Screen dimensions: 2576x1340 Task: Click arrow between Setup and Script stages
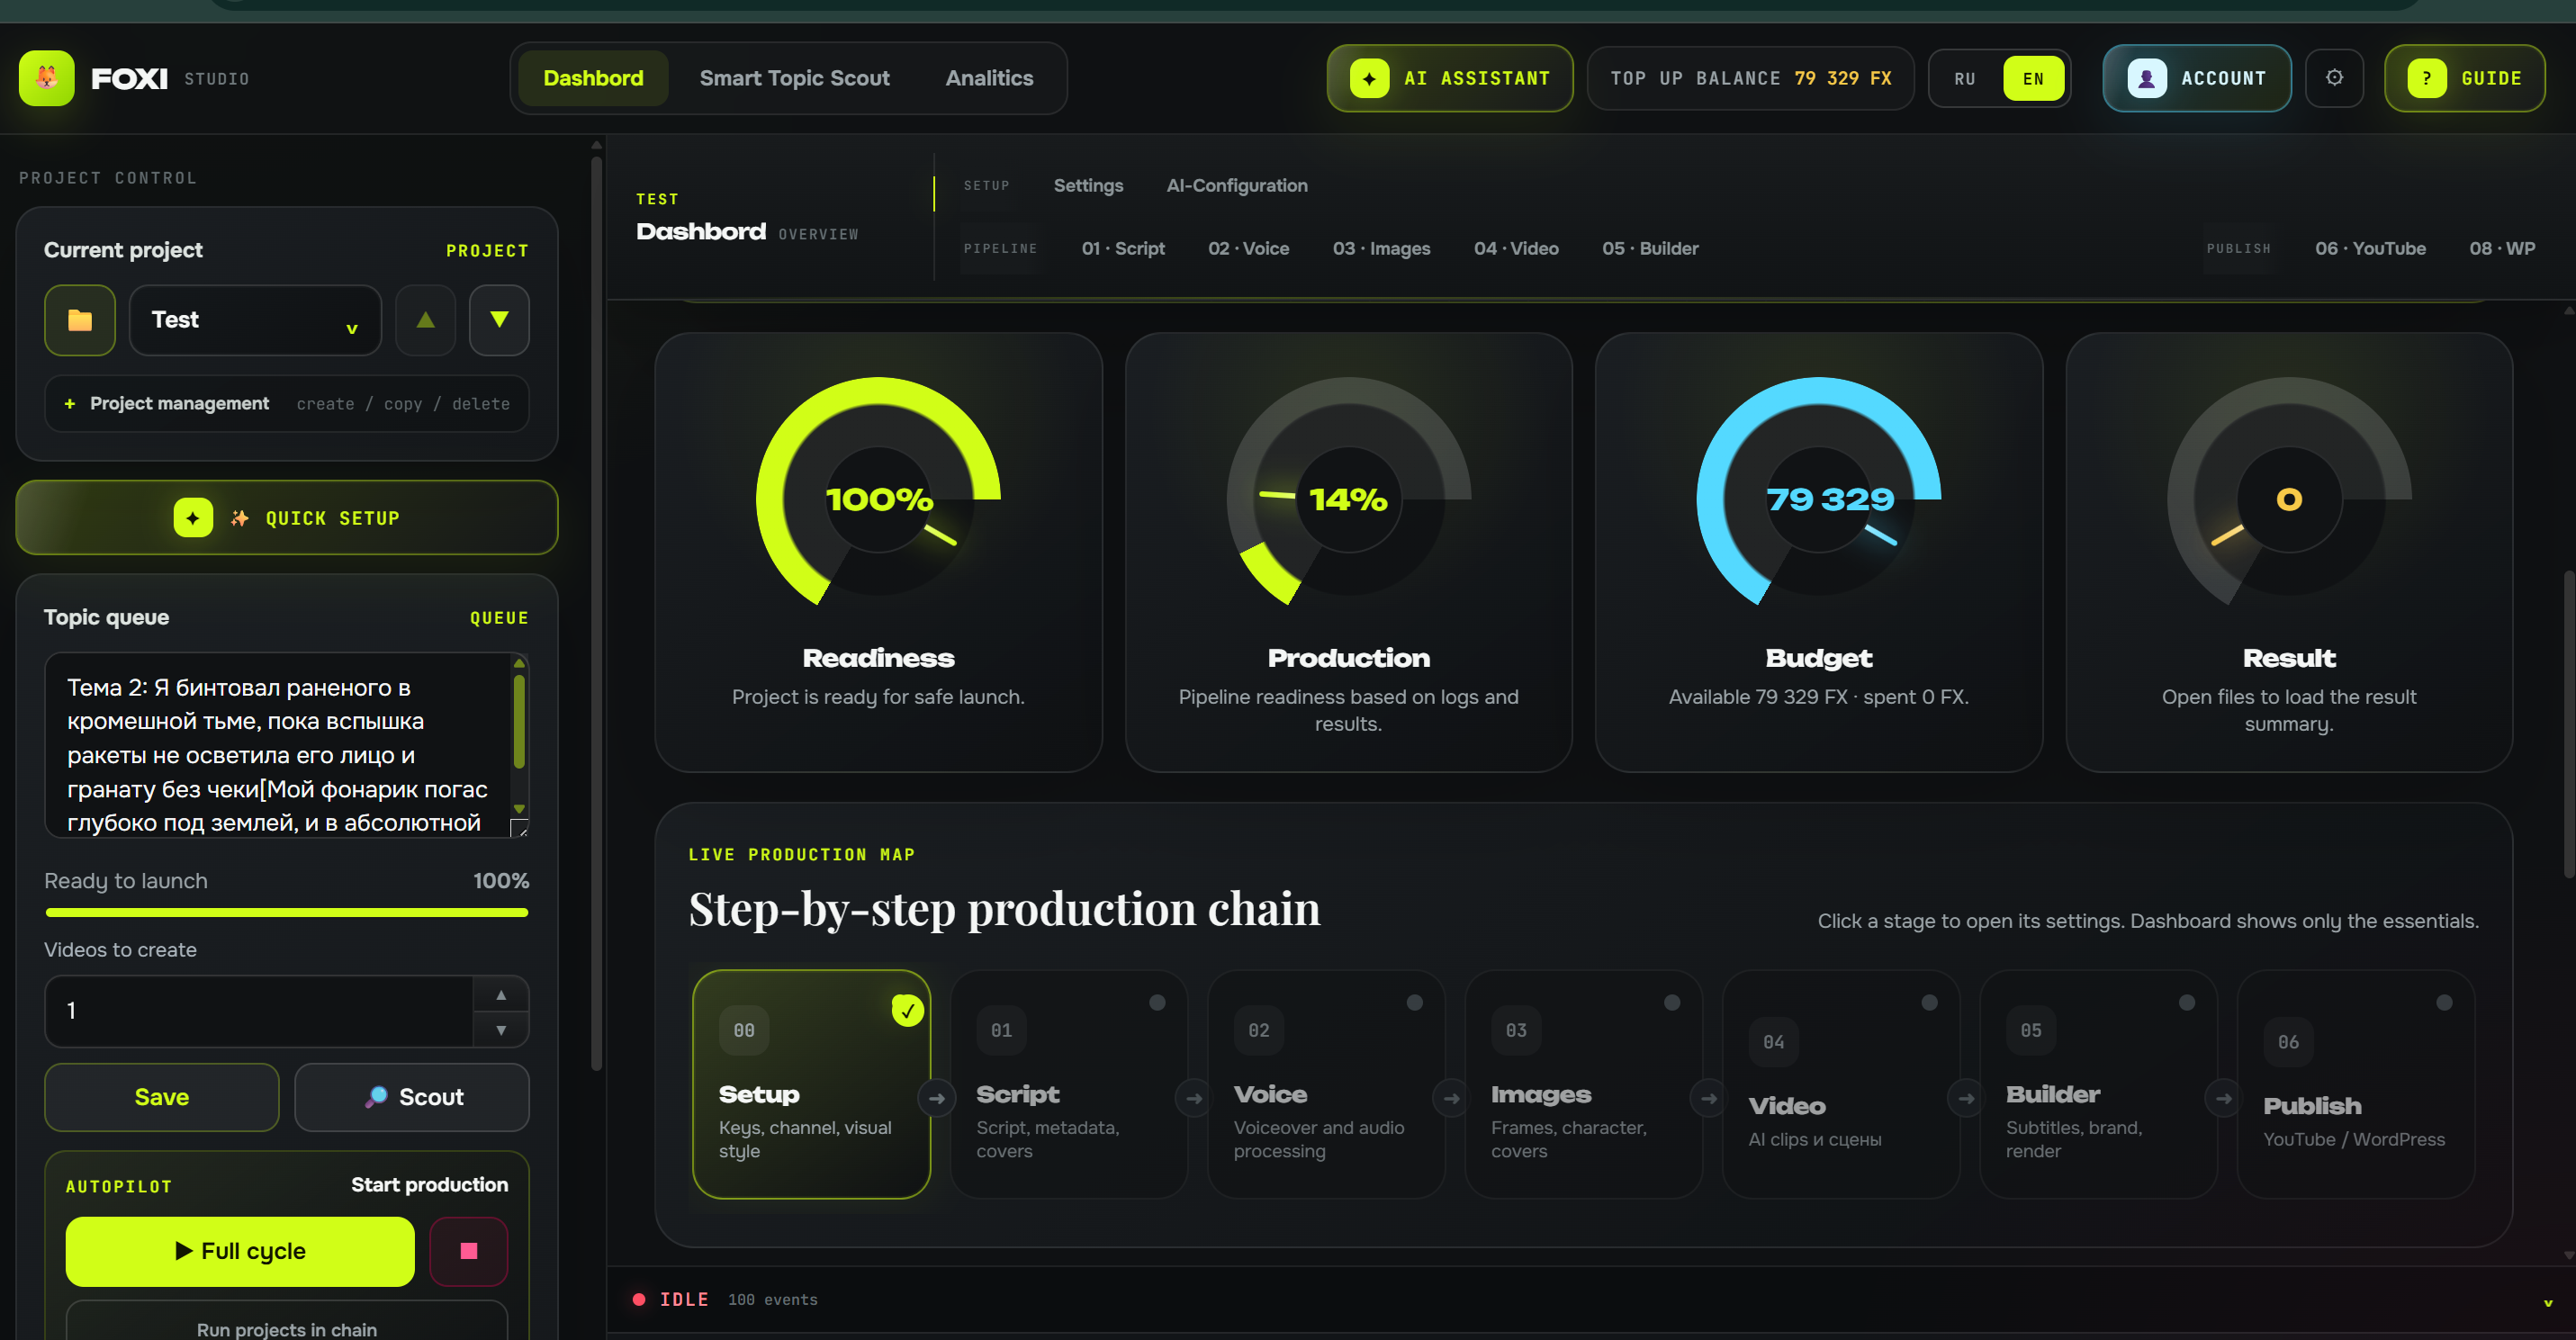click(x=936, y=1098)
